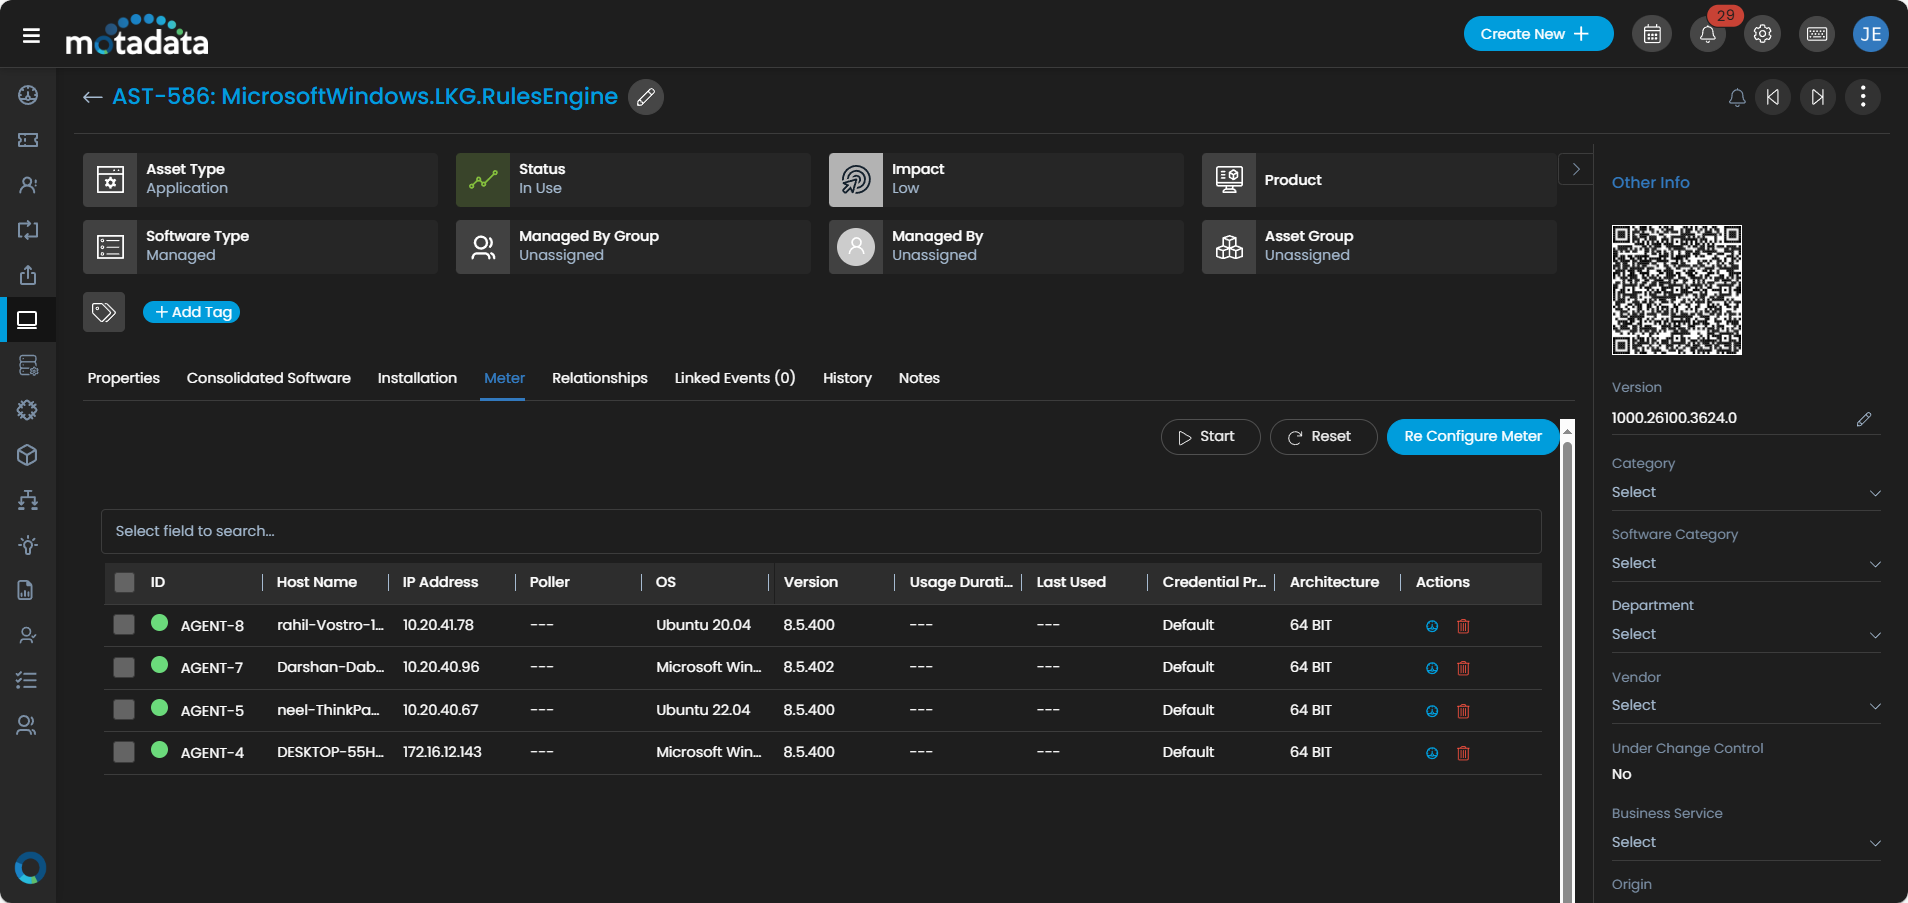Check the AGENT-7 row checkbox
This screenshot has height=903, width=1908.
[124, 667]
